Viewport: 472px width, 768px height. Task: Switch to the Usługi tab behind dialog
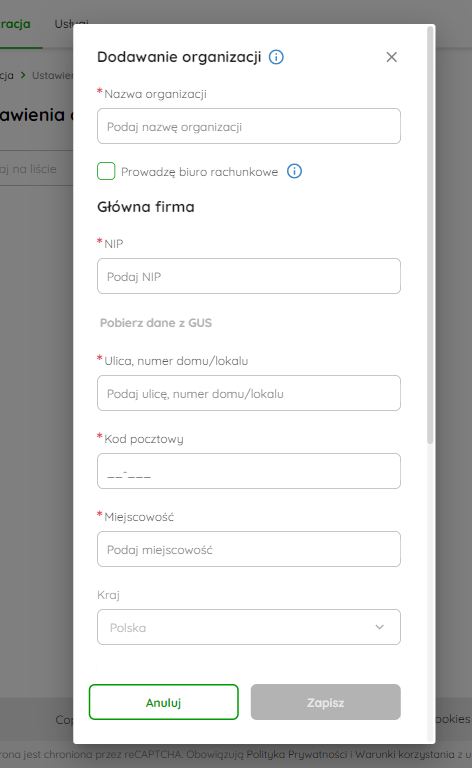[64, 24]
